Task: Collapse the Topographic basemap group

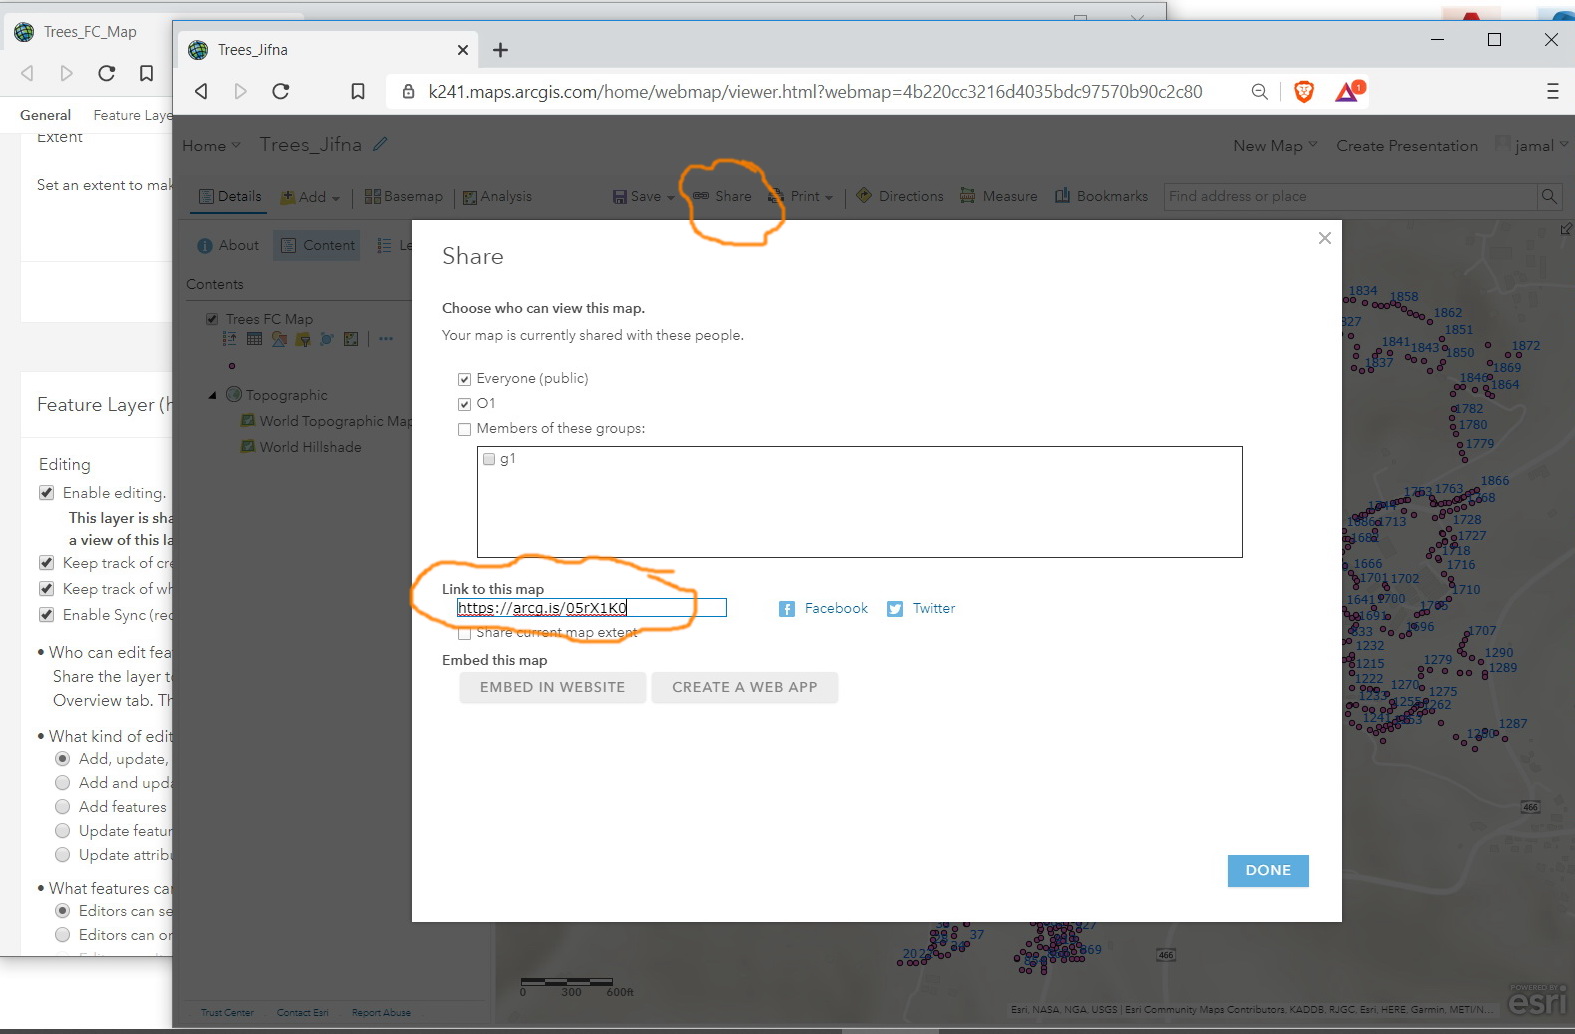Action: 212,395
